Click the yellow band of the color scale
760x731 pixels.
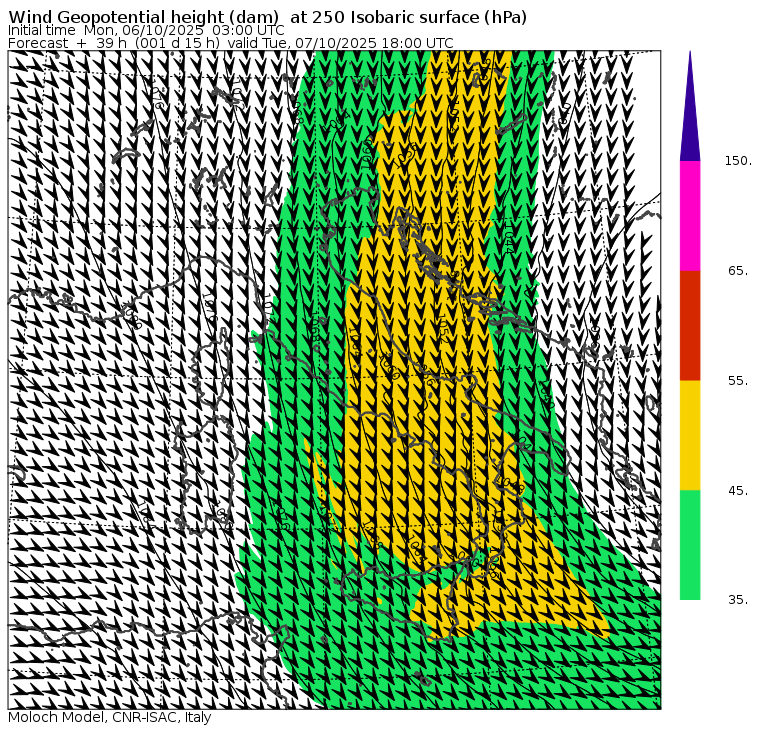[x=689, y=435]
